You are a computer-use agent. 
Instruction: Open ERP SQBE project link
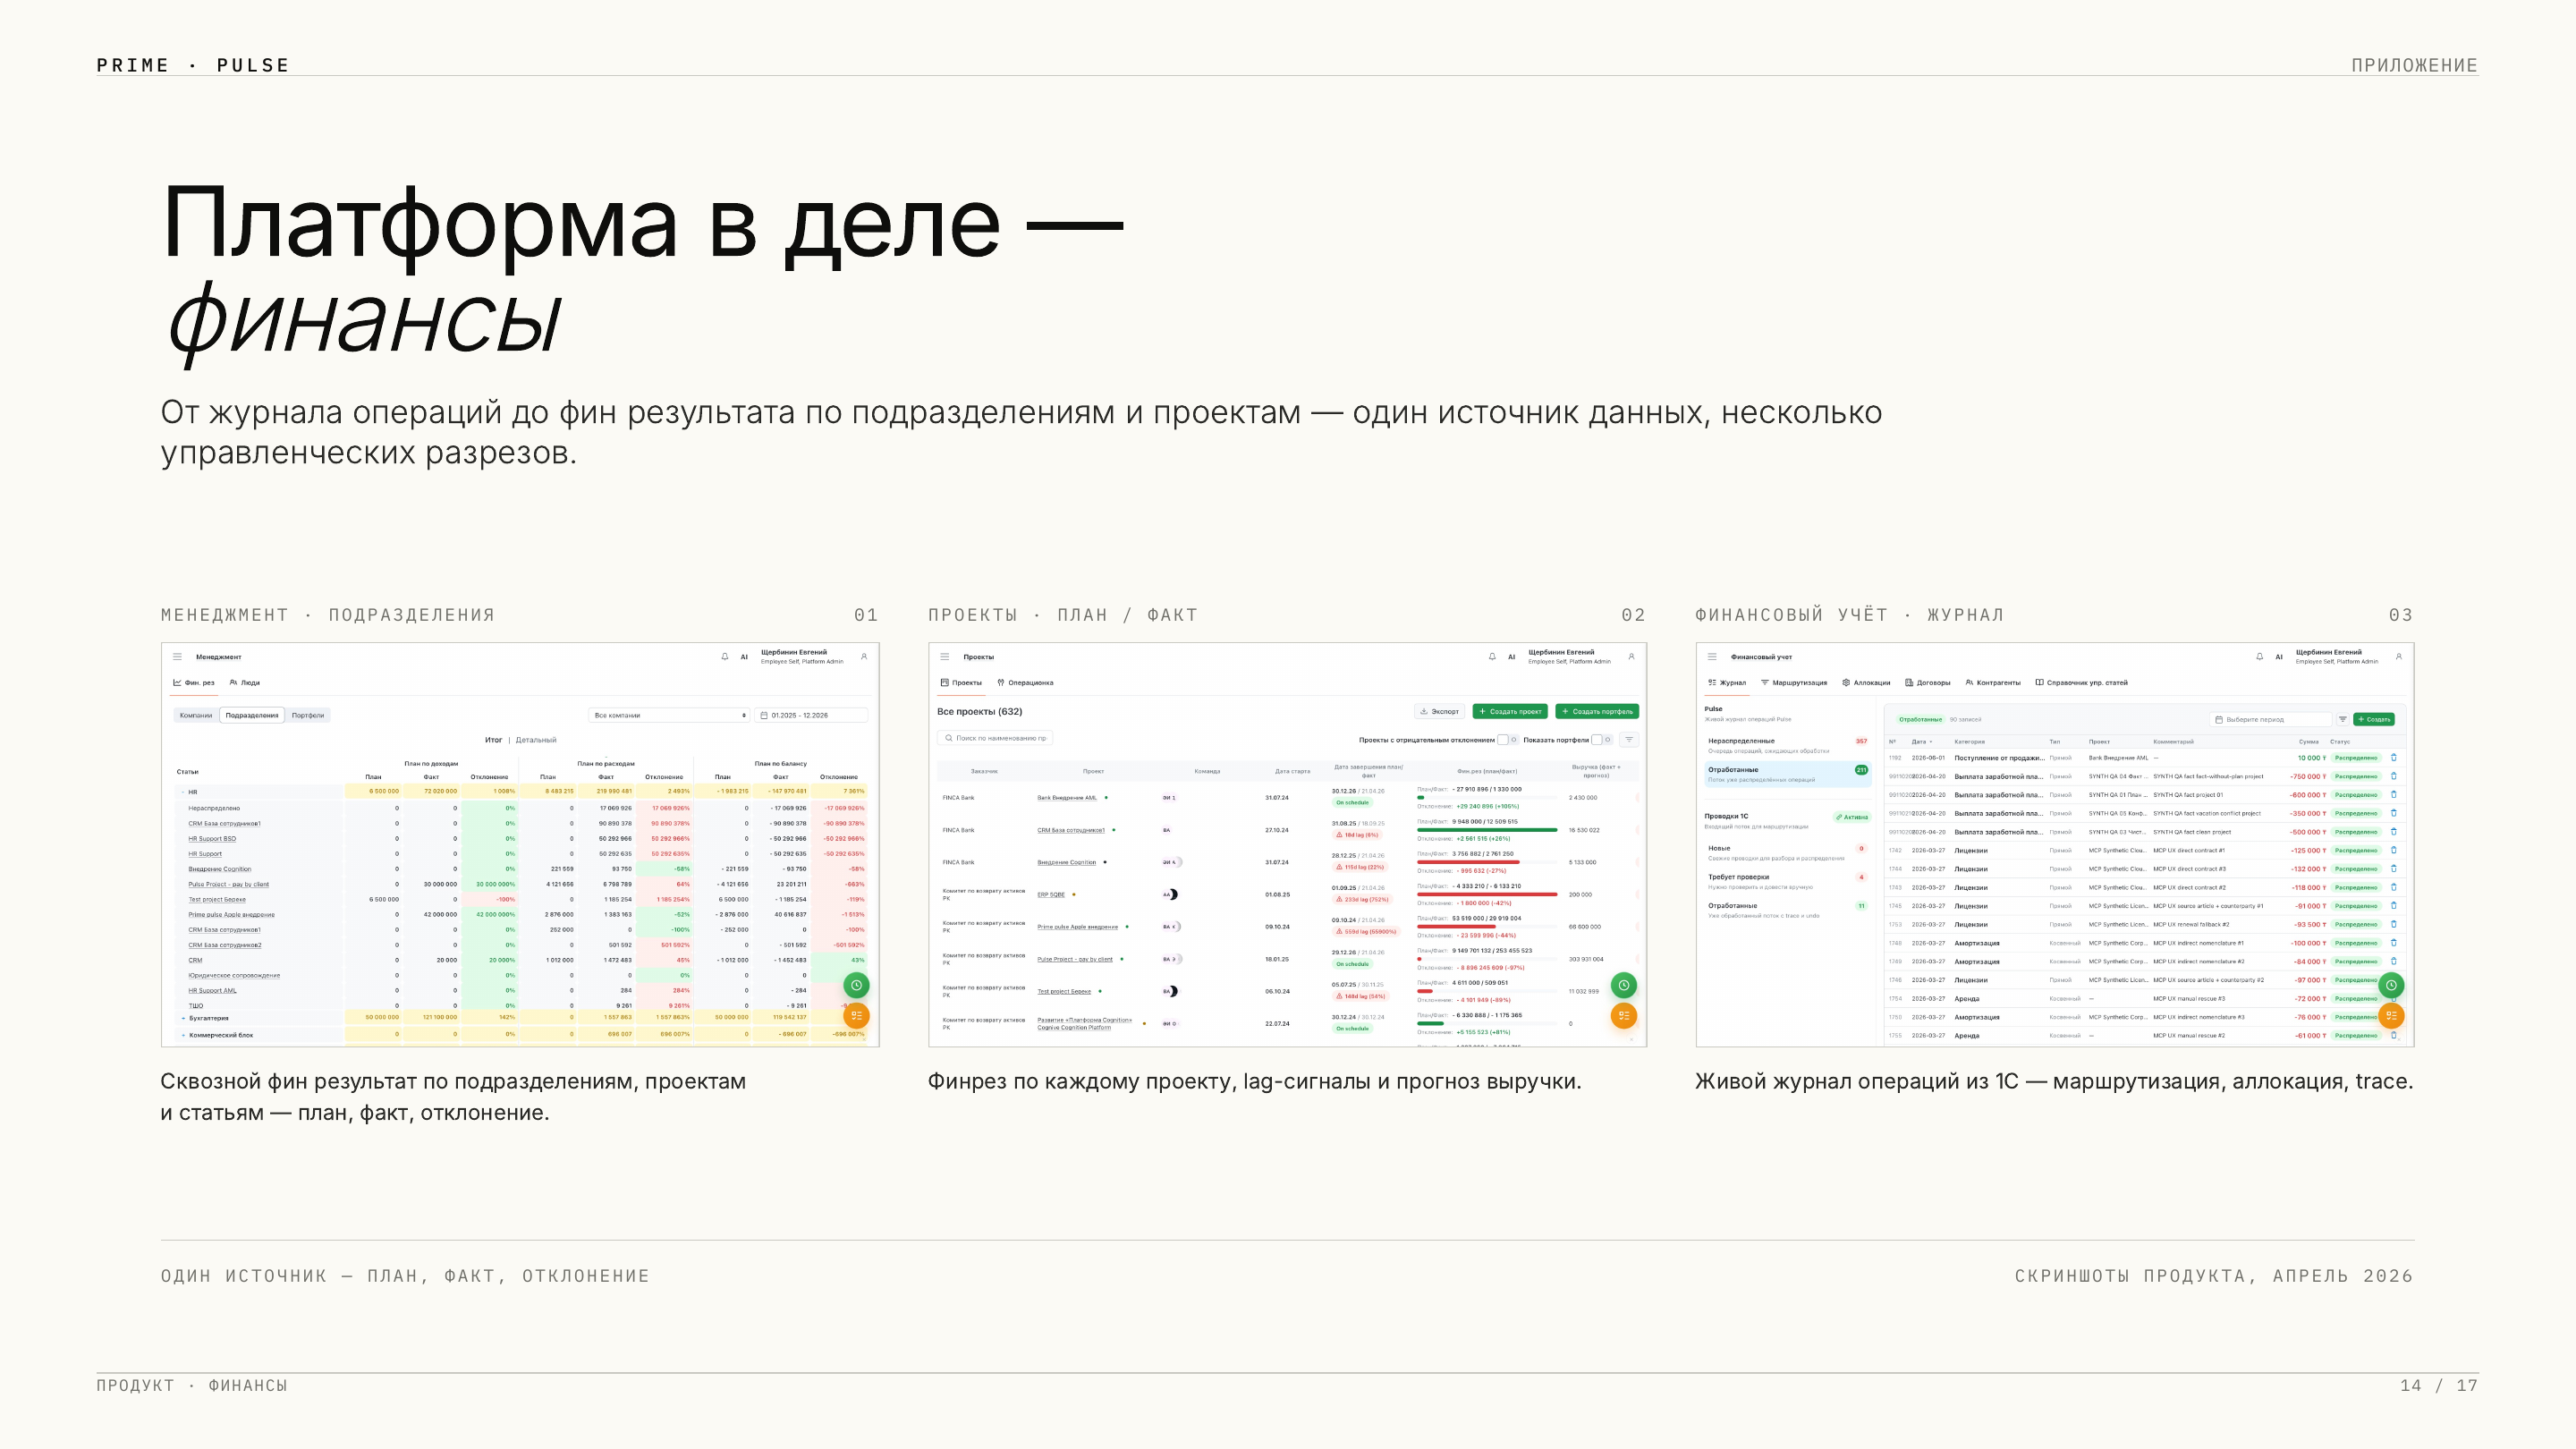[x=1051, y=895]
